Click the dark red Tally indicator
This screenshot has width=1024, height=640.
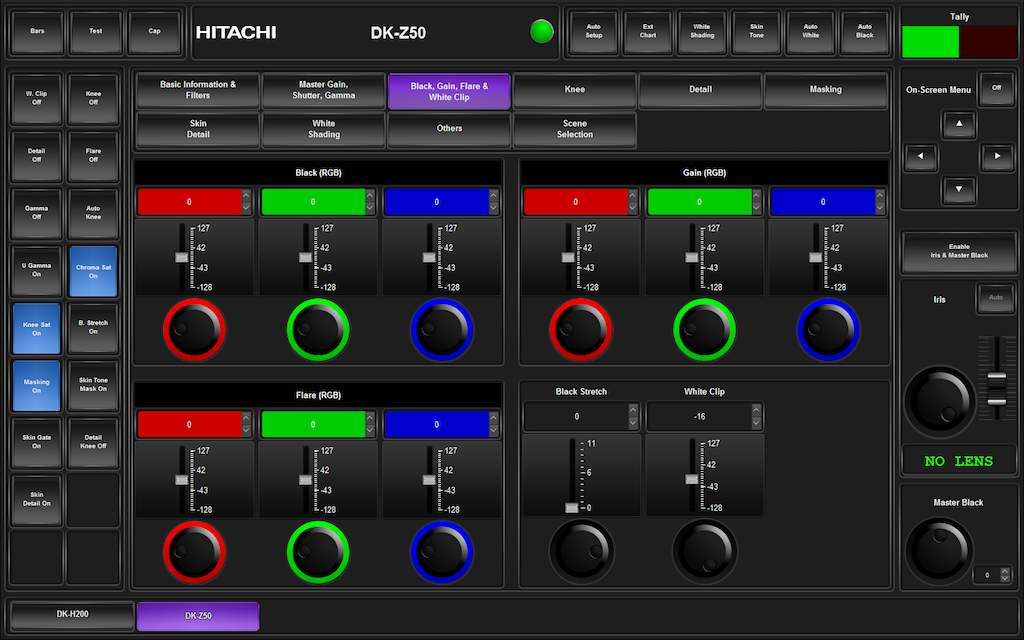point(987,42)
